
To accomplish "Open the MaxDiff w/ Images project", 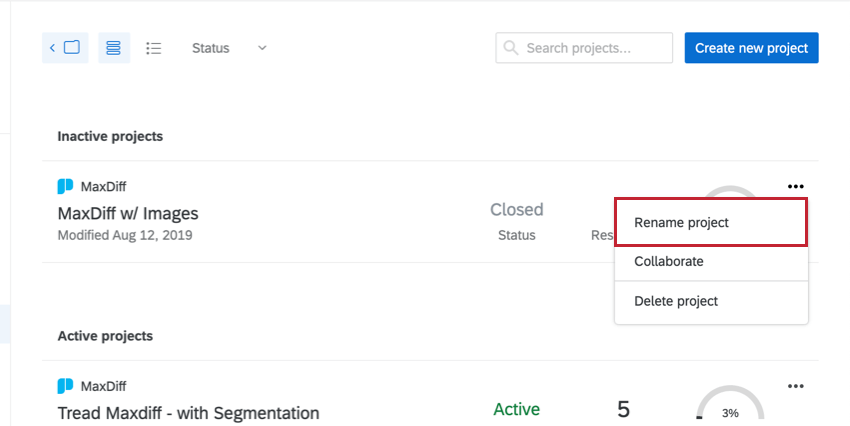I will coord(128,214).
